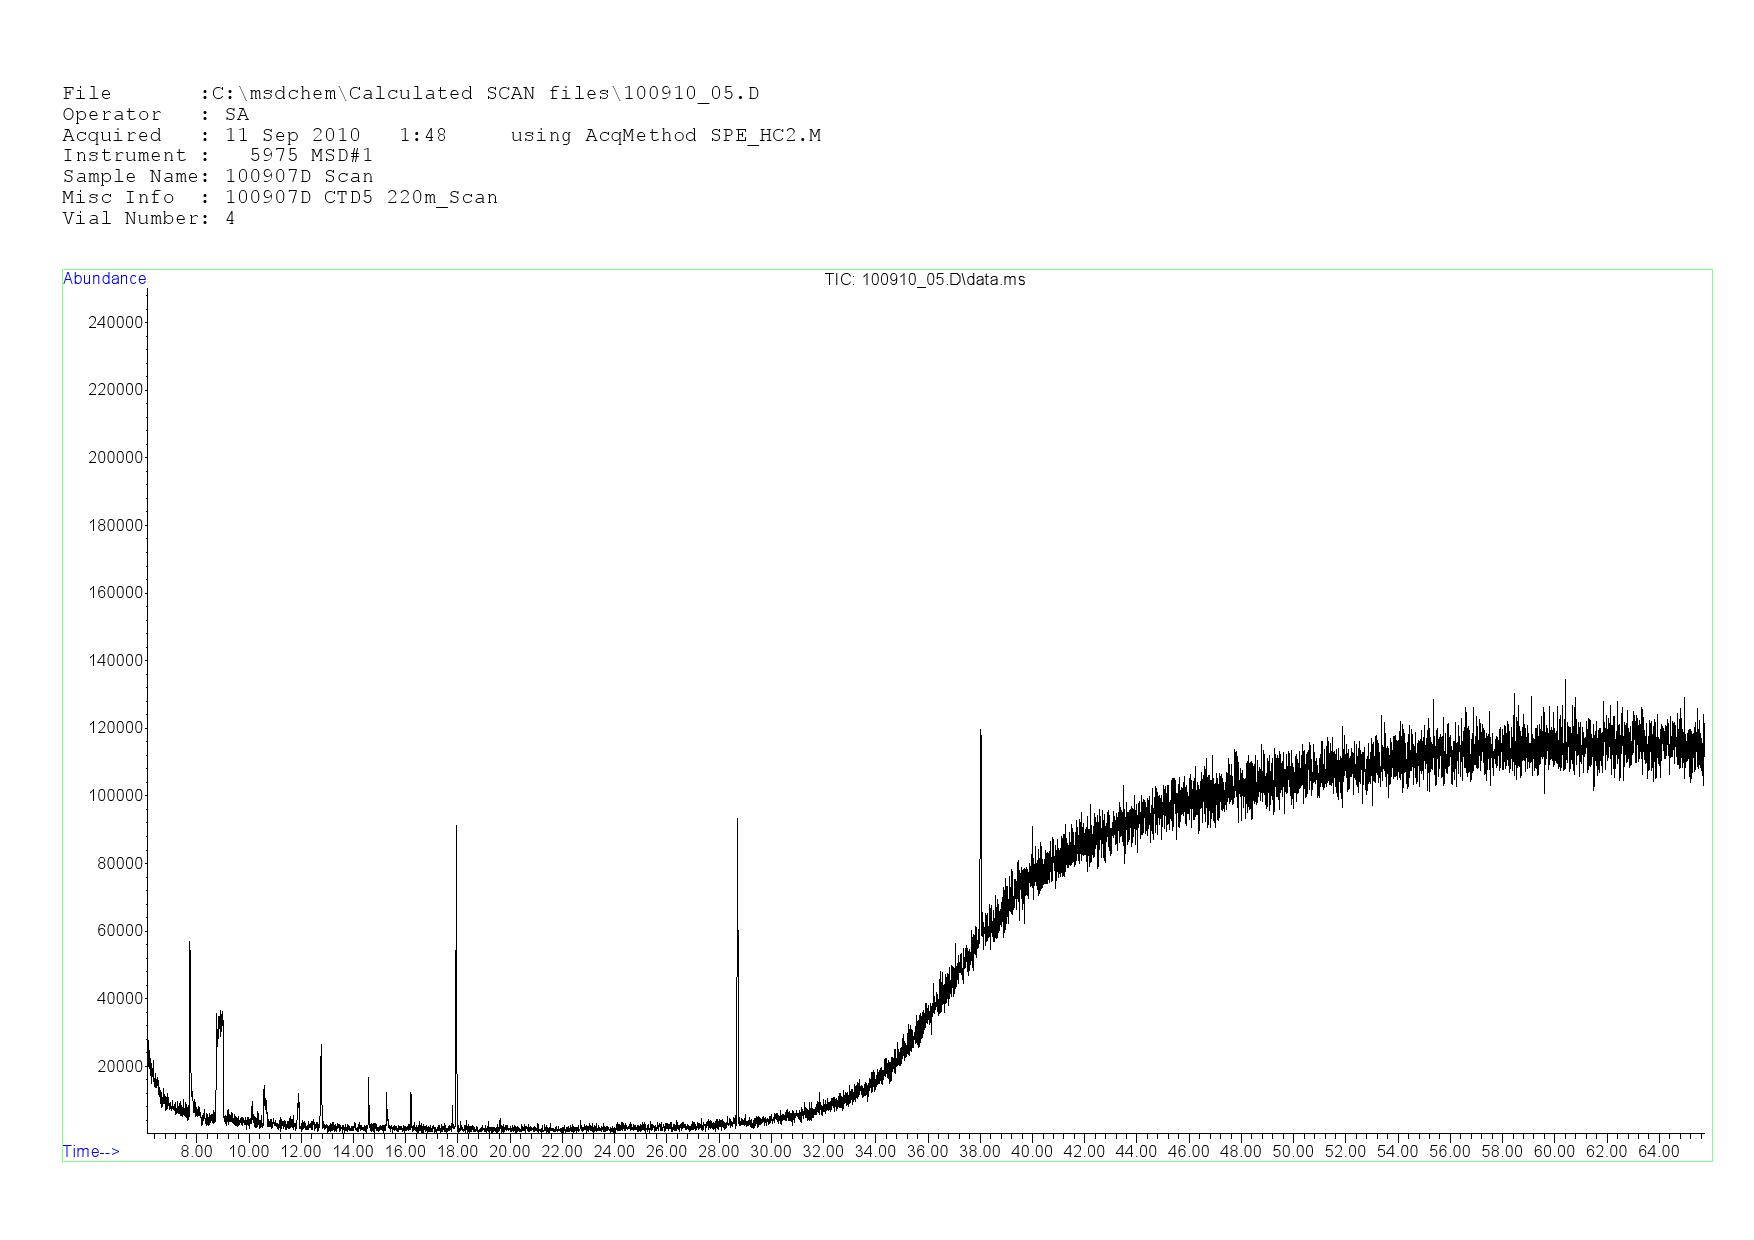Click the 120000 abundance tick label
Screen dimensions: 1754x1240
pos(115,728)
